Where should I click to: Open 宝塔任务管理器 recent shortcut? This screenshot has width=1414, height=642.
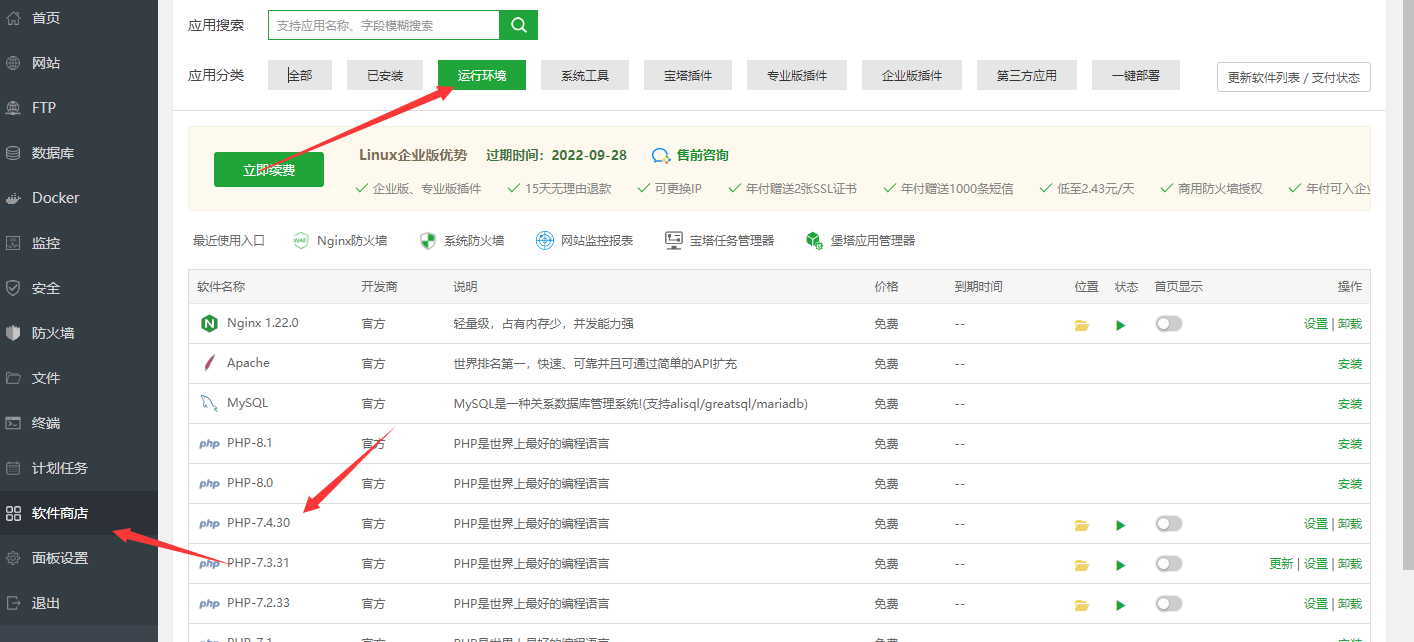point(719,240)
